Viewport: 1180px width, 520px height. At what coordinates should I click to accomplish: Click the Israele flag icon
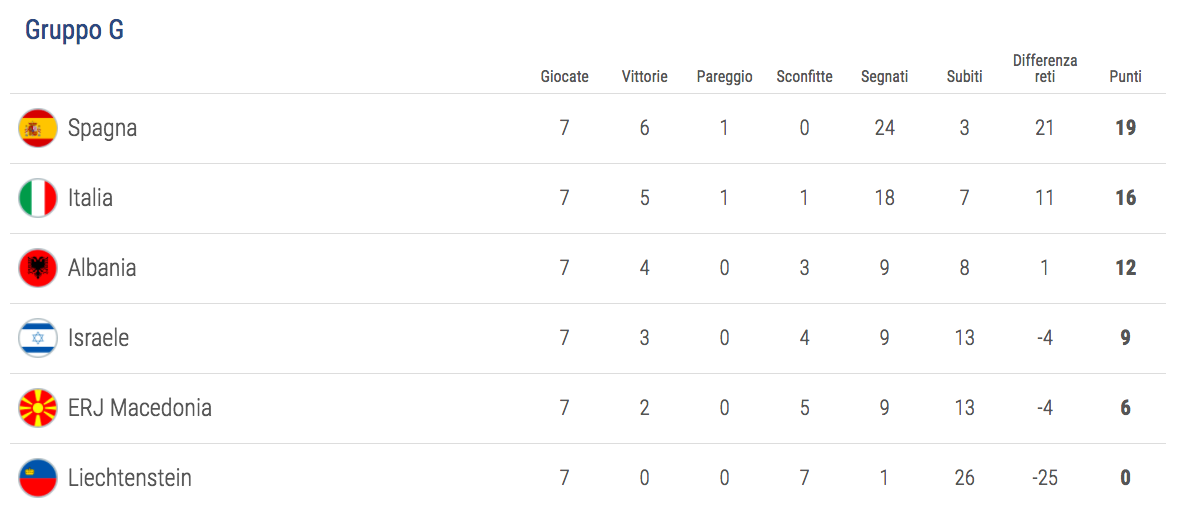tap(38, 338)
